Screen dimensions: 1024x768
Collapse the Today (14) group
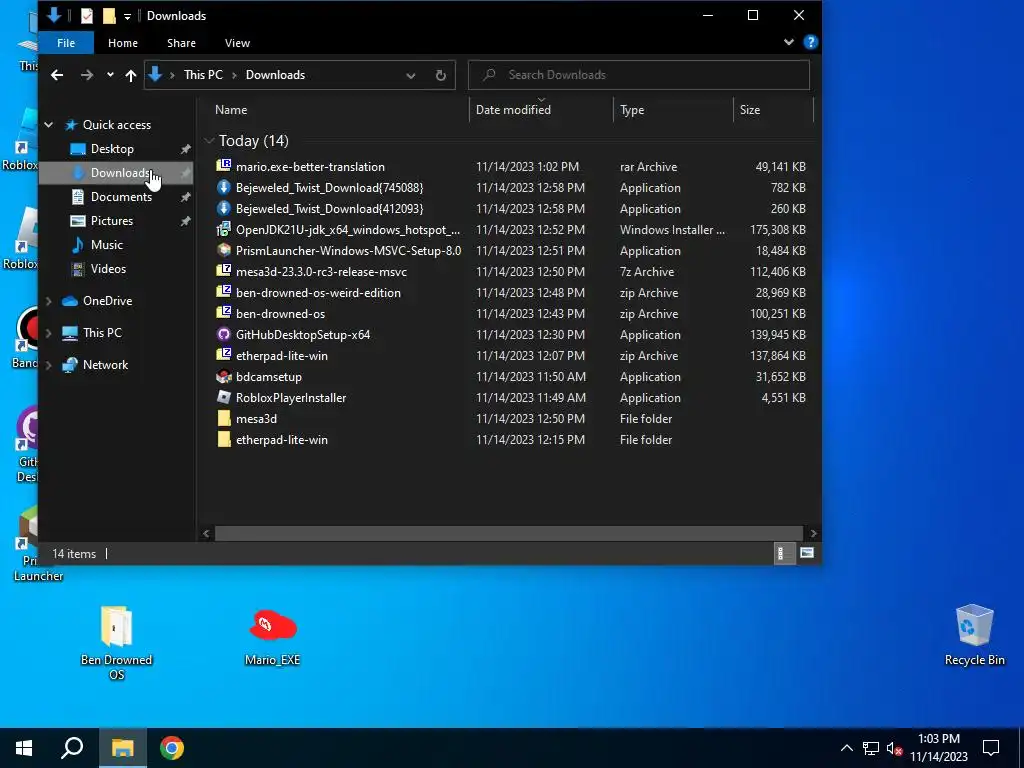tap(209, 140)
